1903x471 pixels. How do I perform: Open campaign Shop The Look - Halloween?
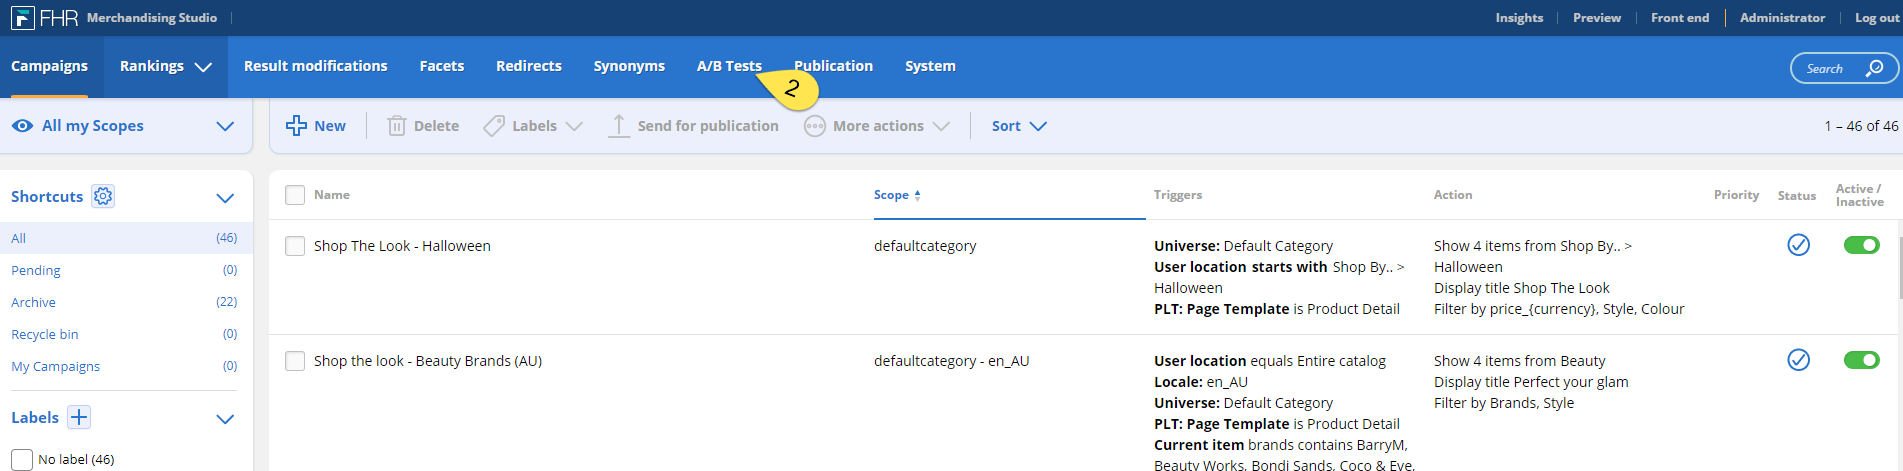(402, 246)
